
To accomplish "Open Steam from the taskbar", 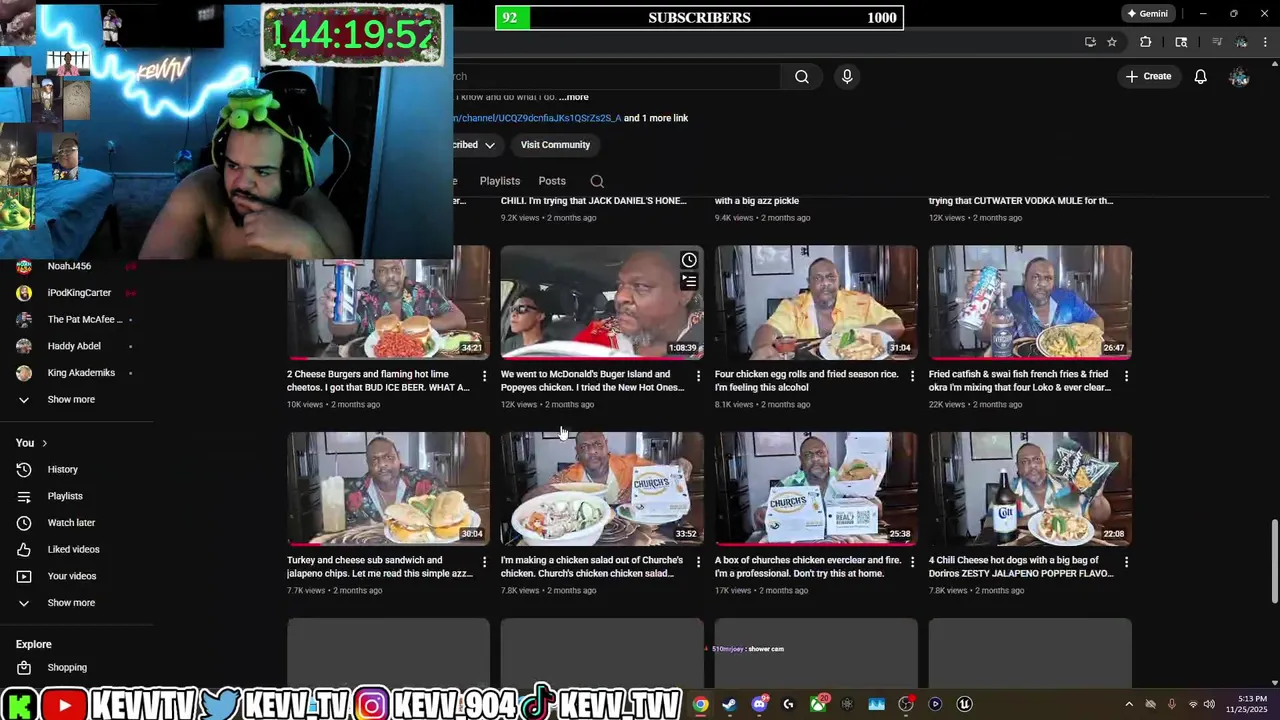I will tap(730, 704).
